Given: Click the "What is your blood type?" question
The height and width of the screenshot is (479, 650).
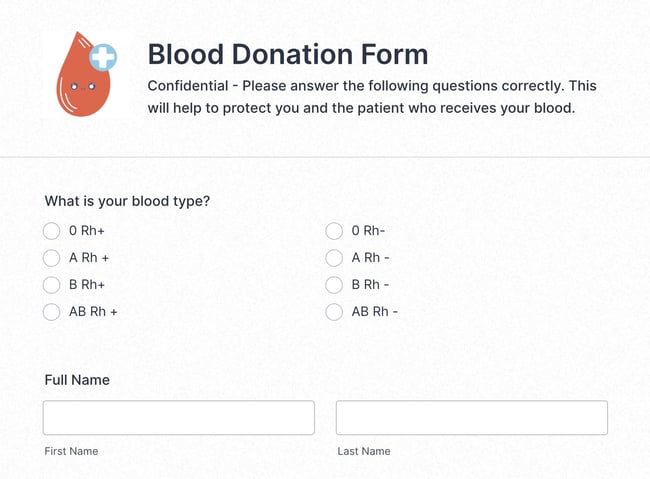Looking at the screenshot, I should (x=127, y=201).
